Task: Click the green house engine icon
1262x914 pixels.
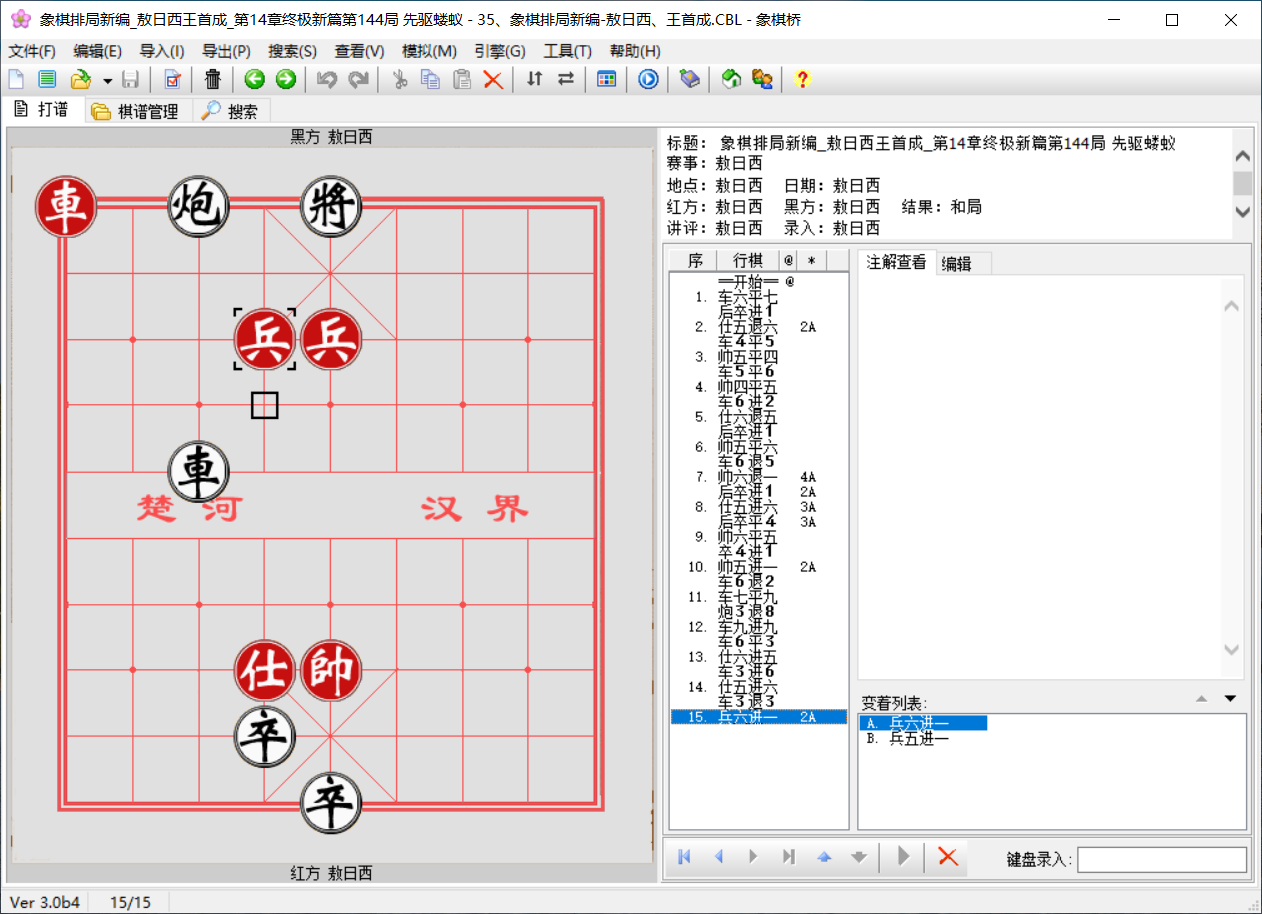Action: coord(731,80)
